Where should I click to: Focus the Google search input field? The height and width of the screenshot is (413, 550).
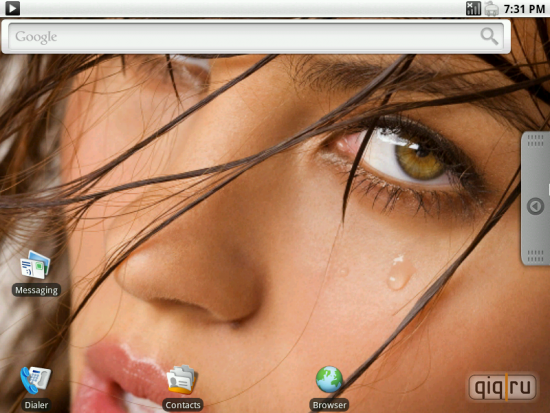pyautogui.click(x=256, y=36)
